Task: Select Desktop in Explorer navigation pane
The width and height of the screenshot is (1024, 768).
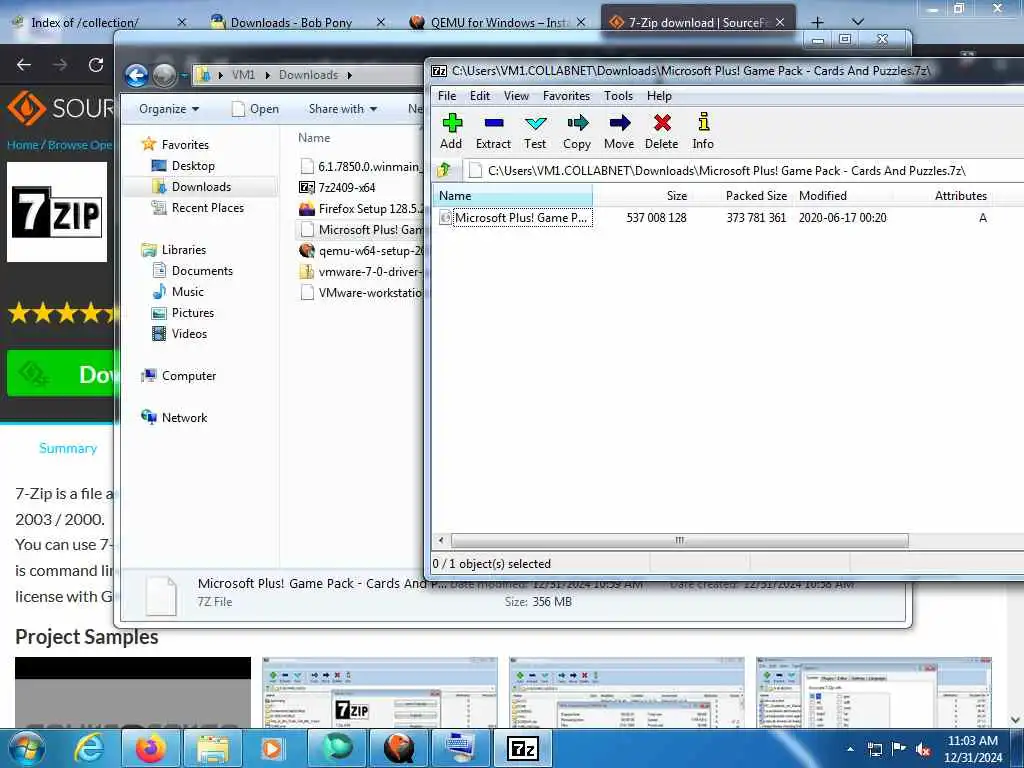Action: [193, 166]
